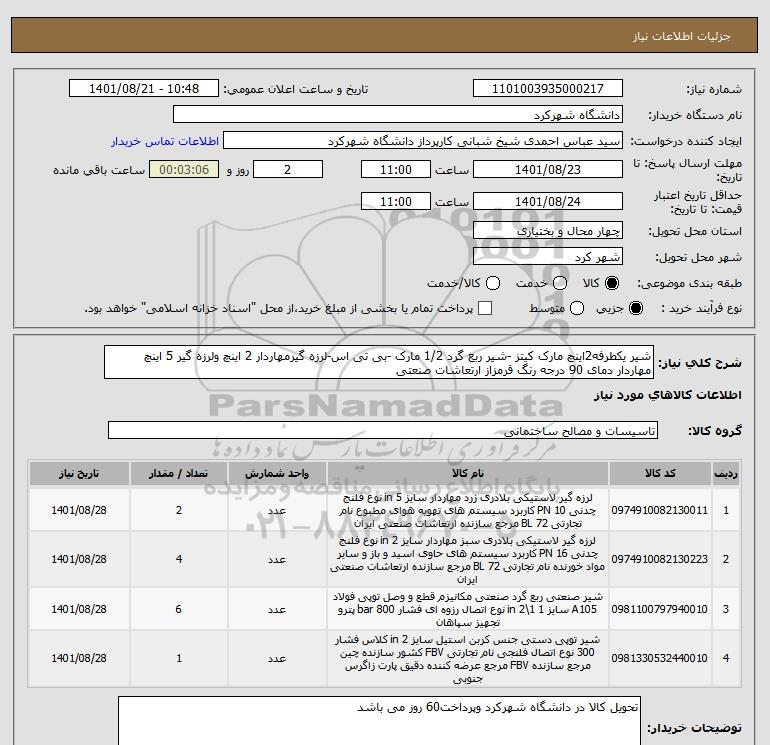
Task: Click row 3 product name شیر صنعتی ربع گرد
Action: [467, 609]
